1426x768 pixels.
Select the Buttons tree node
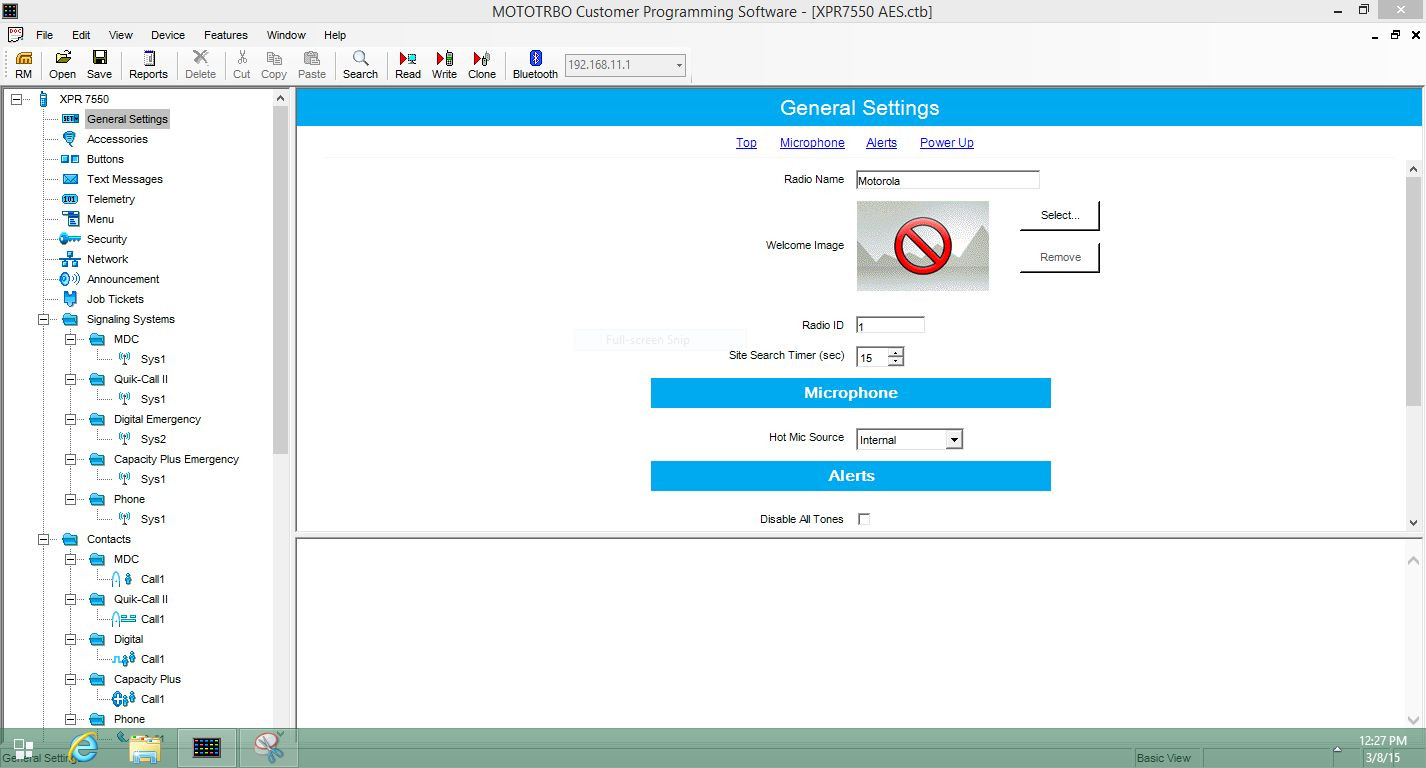click(x=105, y=159)
